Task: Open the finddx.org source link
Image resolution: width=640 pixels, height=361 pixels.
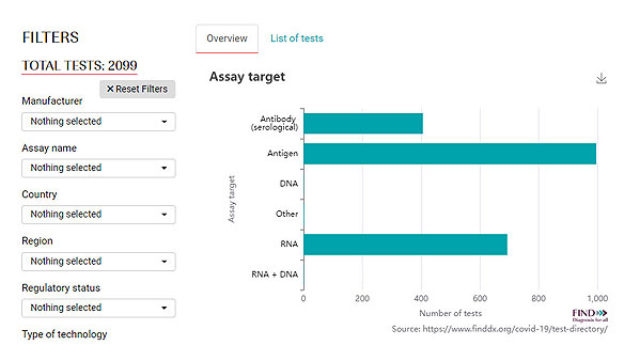Action: pyautogui.click(x=515, y=329)
